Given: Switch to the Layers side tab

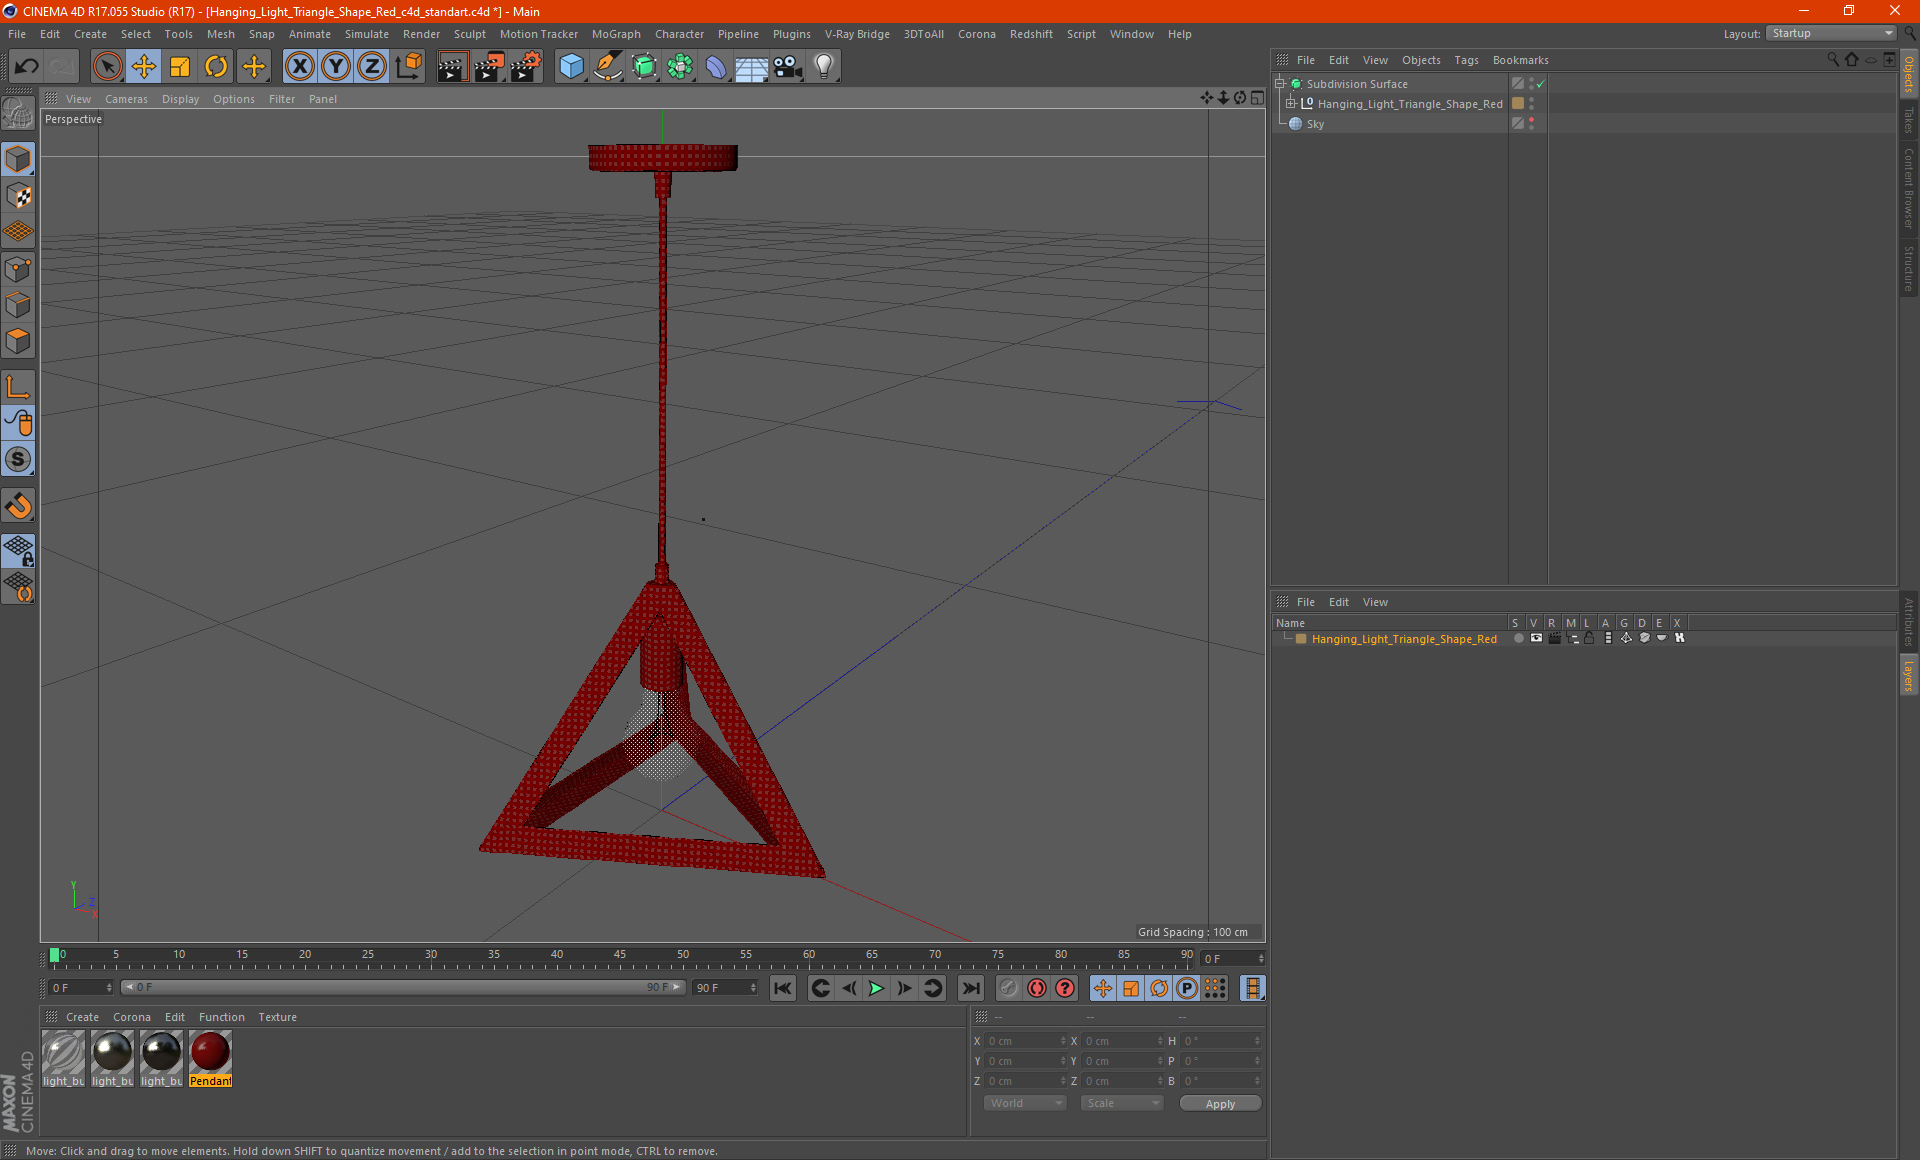Looking at the screenshot, I should 1909,675.
